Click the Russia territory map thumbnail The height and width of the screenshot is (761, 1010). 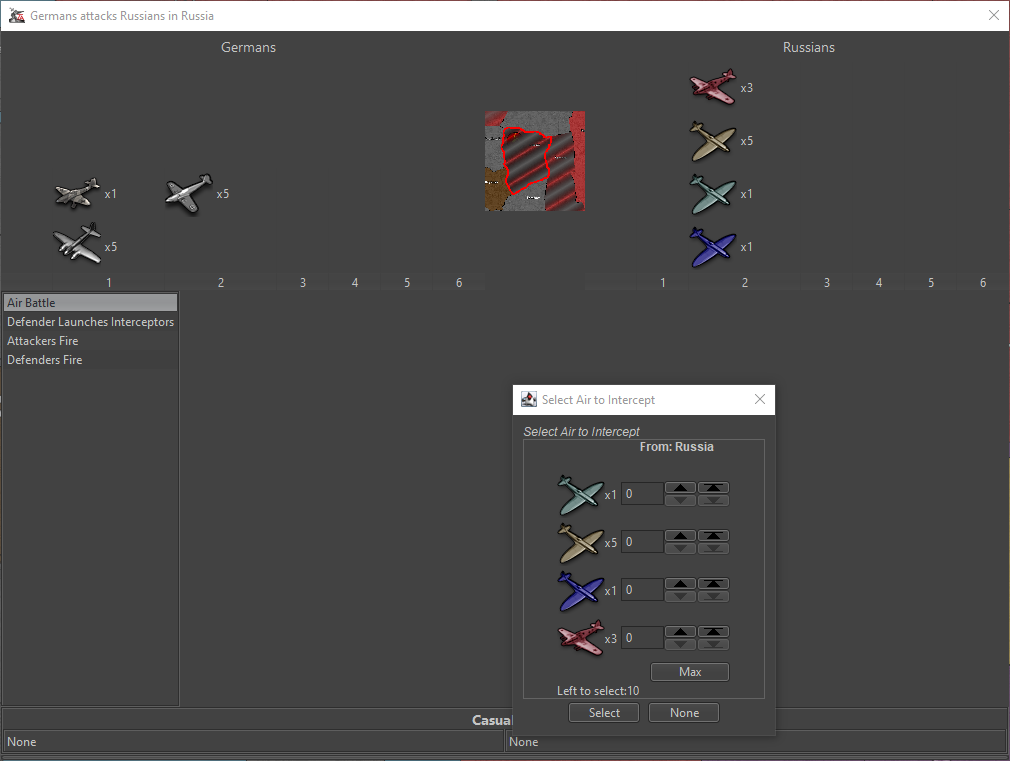coord(535,161)
